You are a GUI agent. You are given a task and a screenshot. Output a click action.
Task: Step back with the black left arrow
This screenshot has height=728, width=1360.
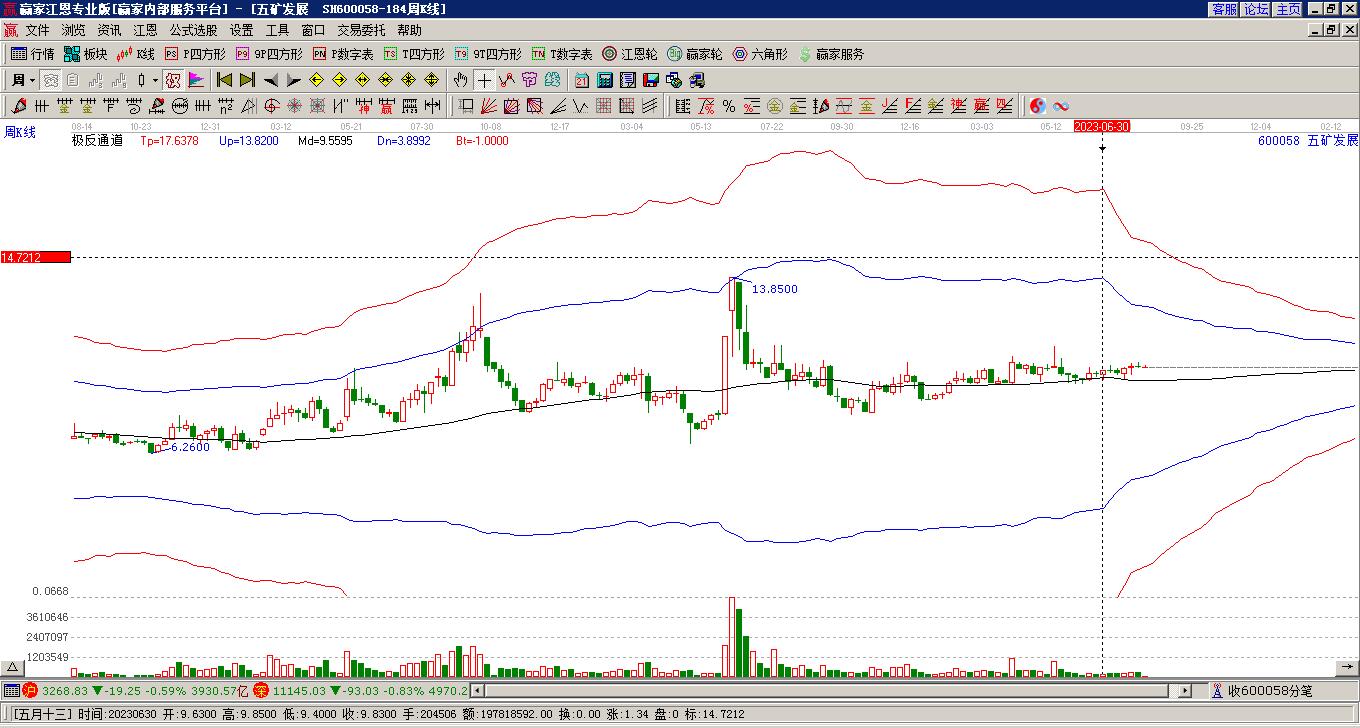(x=271, y=80)
